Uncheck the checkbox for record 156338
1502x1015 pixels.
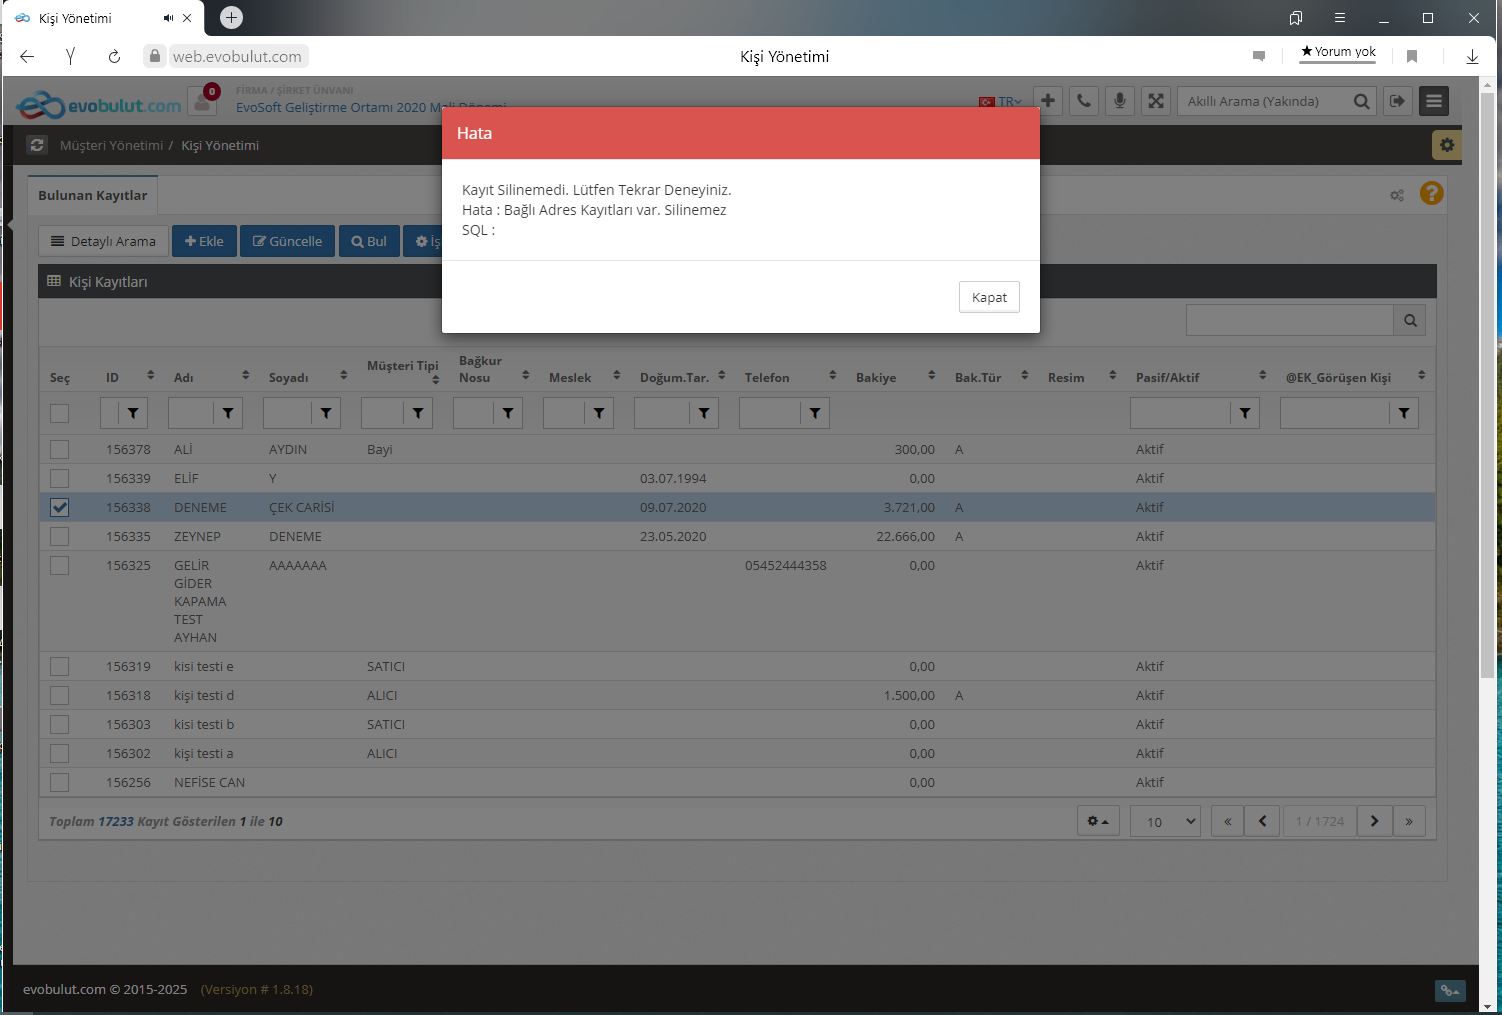click(x=60, y=507)
